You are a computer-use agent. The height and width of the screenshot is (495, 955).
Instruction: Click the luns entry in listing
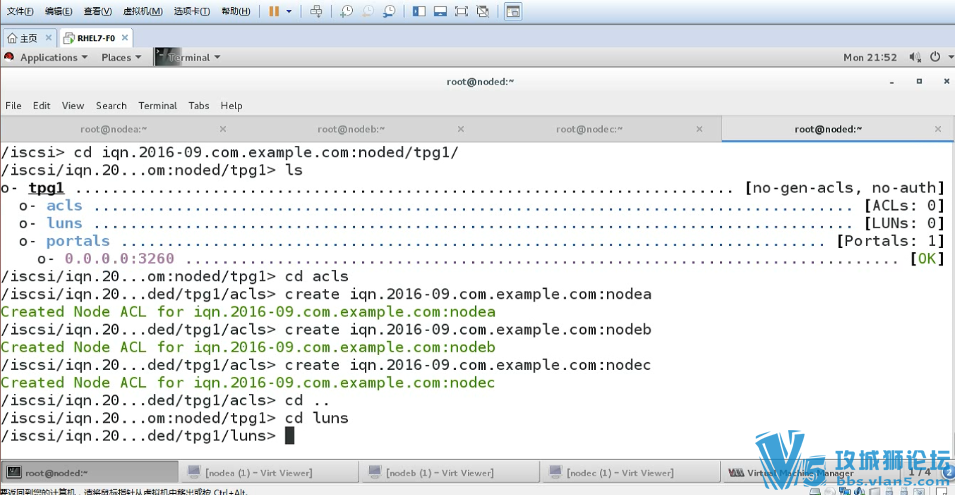click(x=64, y=223)
